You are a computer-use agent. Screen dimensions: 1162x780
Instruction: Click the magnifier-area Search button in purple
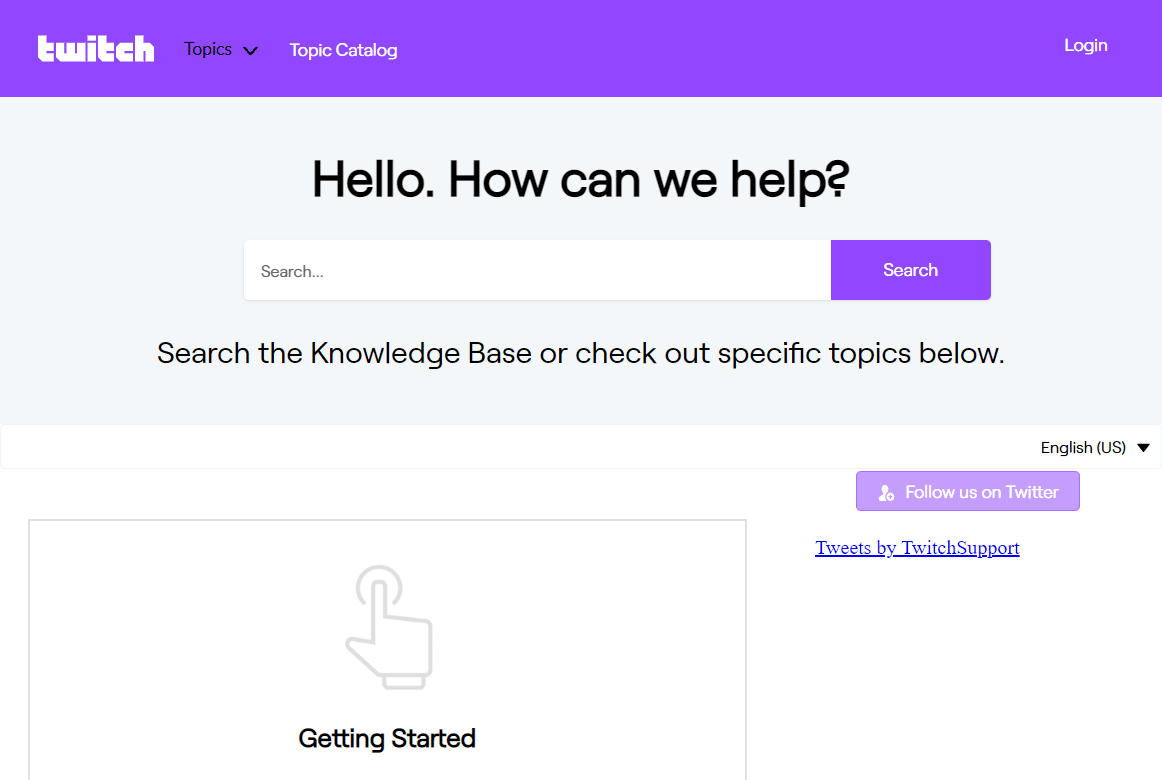coord(910,270)
